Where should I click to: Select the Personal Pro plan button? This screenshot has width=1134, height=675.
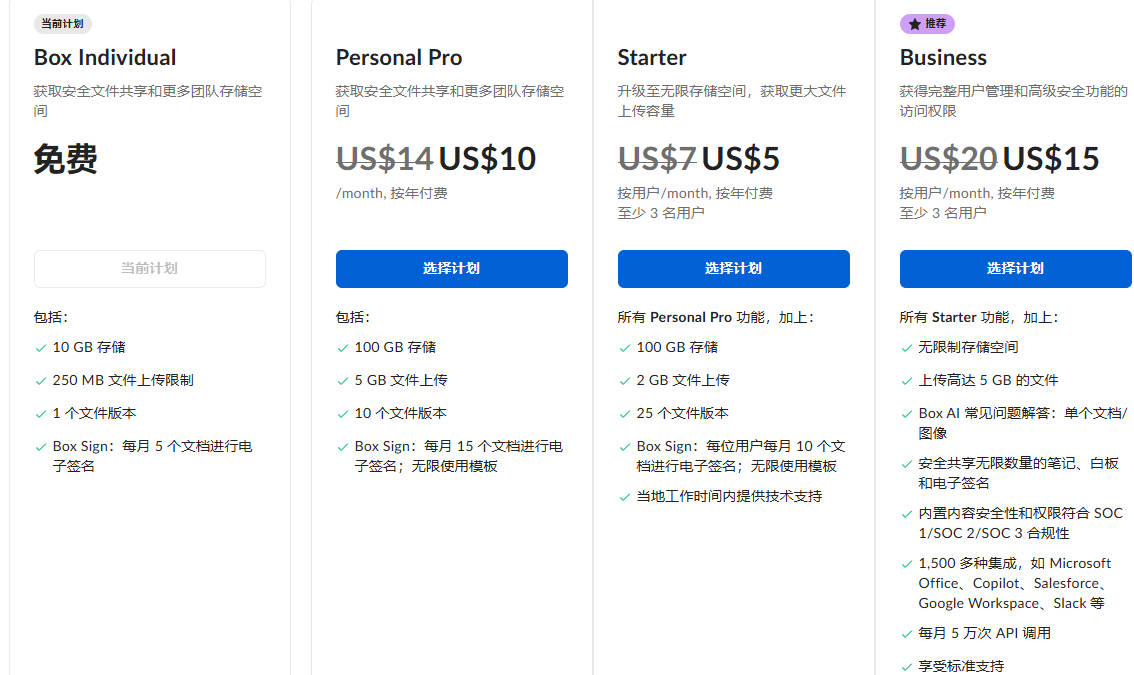[x=451, y=268]
